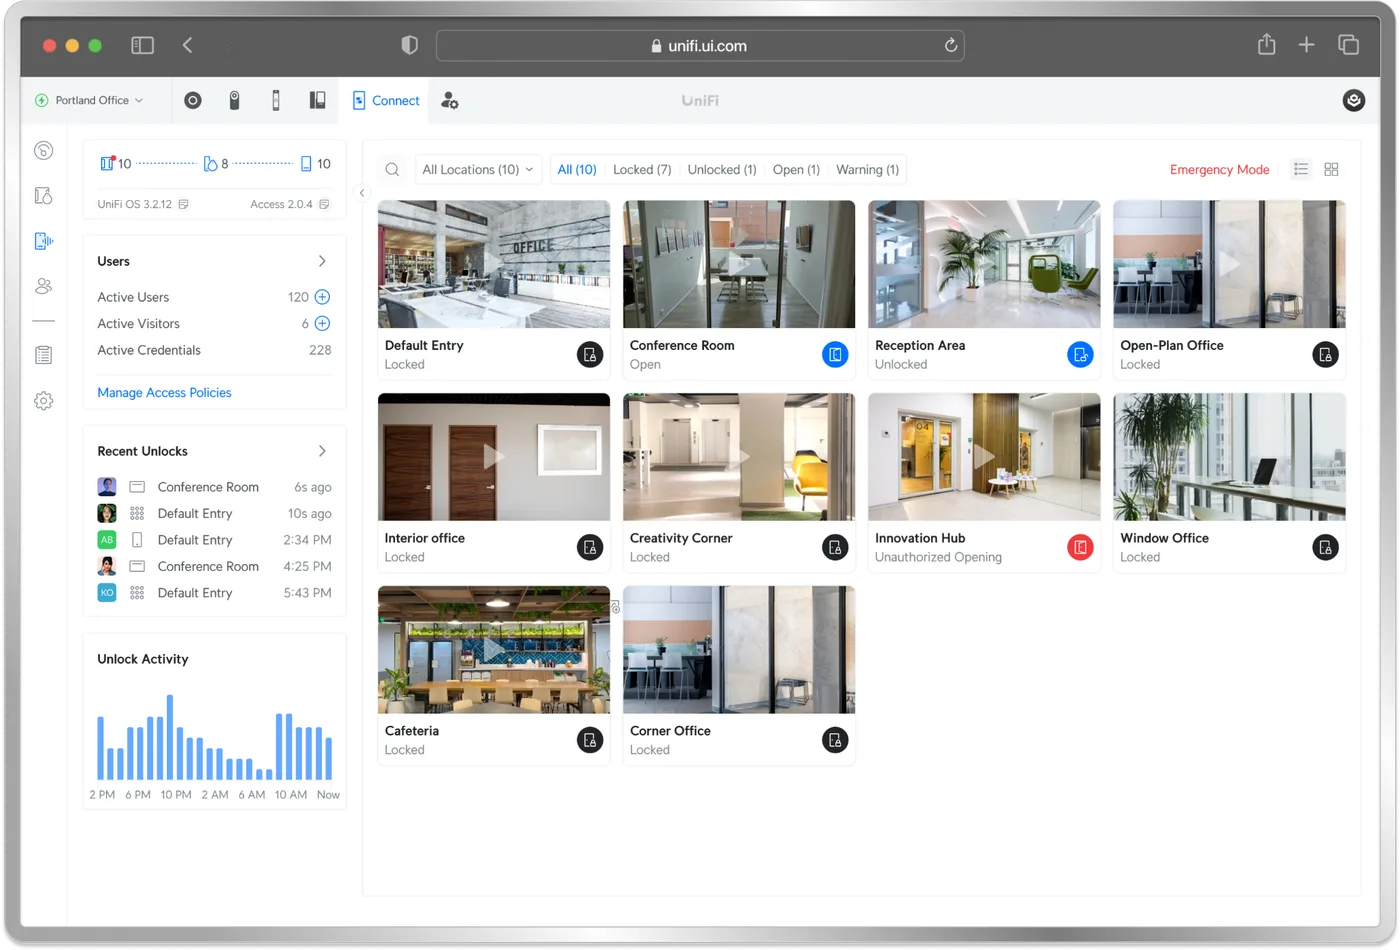Play the Creativity Corner camera thumbnail

(x=739, y=457)
